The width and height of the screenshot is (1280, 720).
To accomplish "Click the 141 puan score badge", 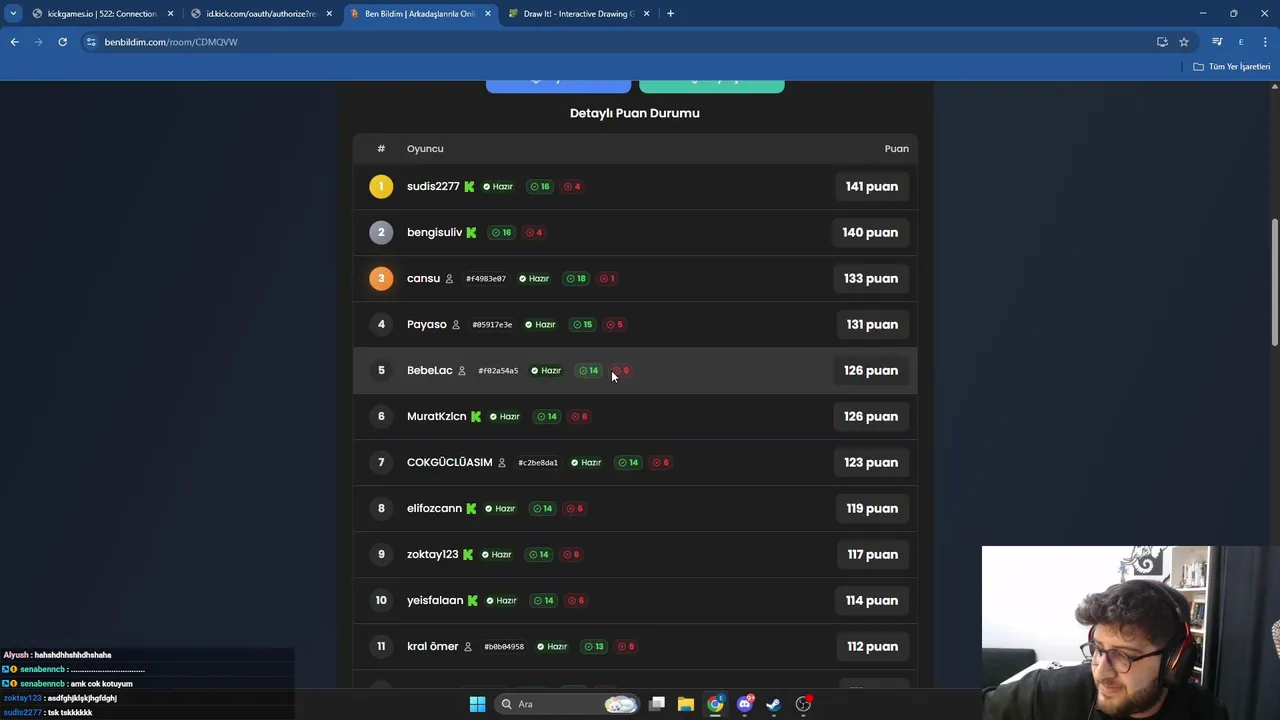I will tap(872, 186).
